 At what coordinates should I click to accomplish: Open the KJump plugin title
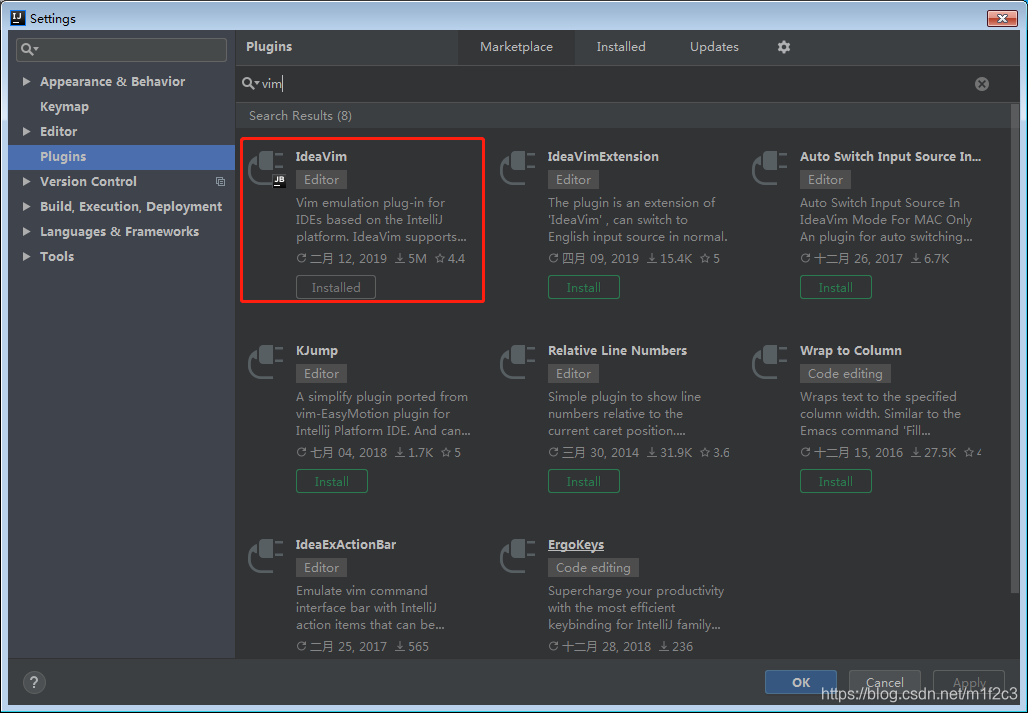point(317,351)
